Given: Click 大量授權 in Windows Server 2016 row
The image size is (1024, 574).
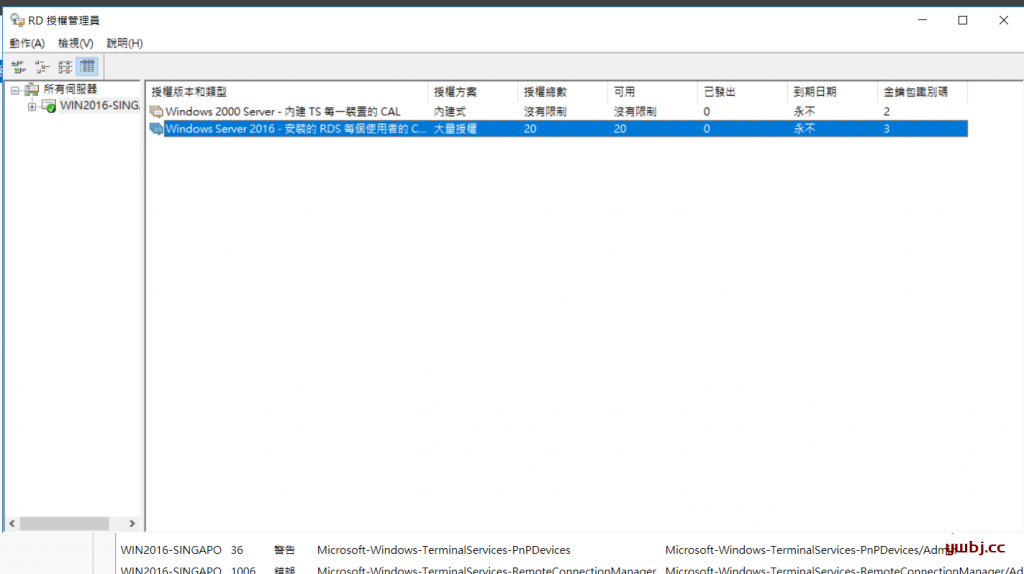Looking at the screenshot, I should pyautogui.click(x=455, y=129).
